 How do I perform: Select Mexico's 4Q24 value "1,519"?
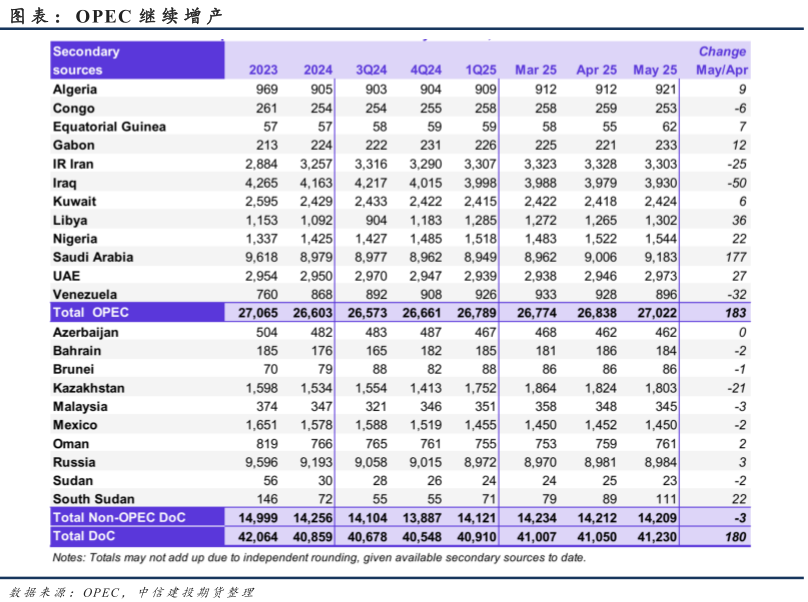426,425
